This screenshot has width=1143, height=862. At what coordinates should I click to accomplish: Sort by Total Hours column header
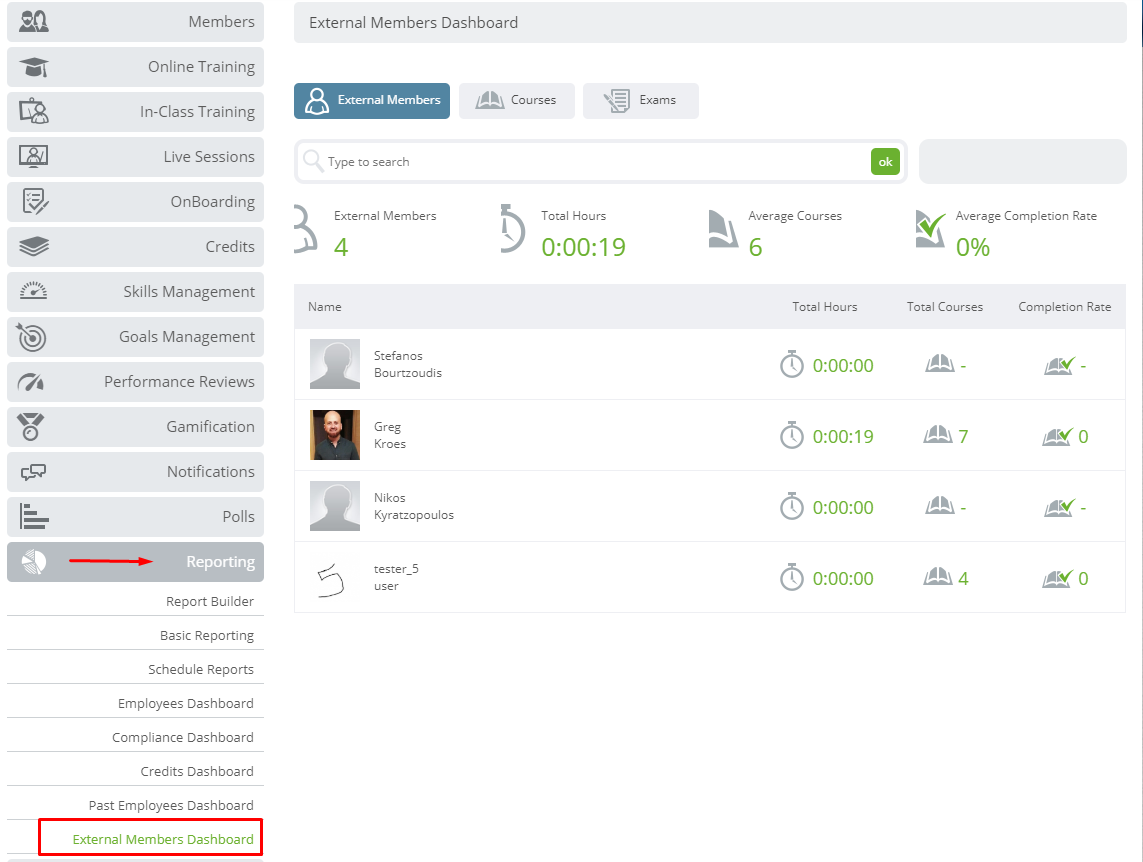point(824,307)
